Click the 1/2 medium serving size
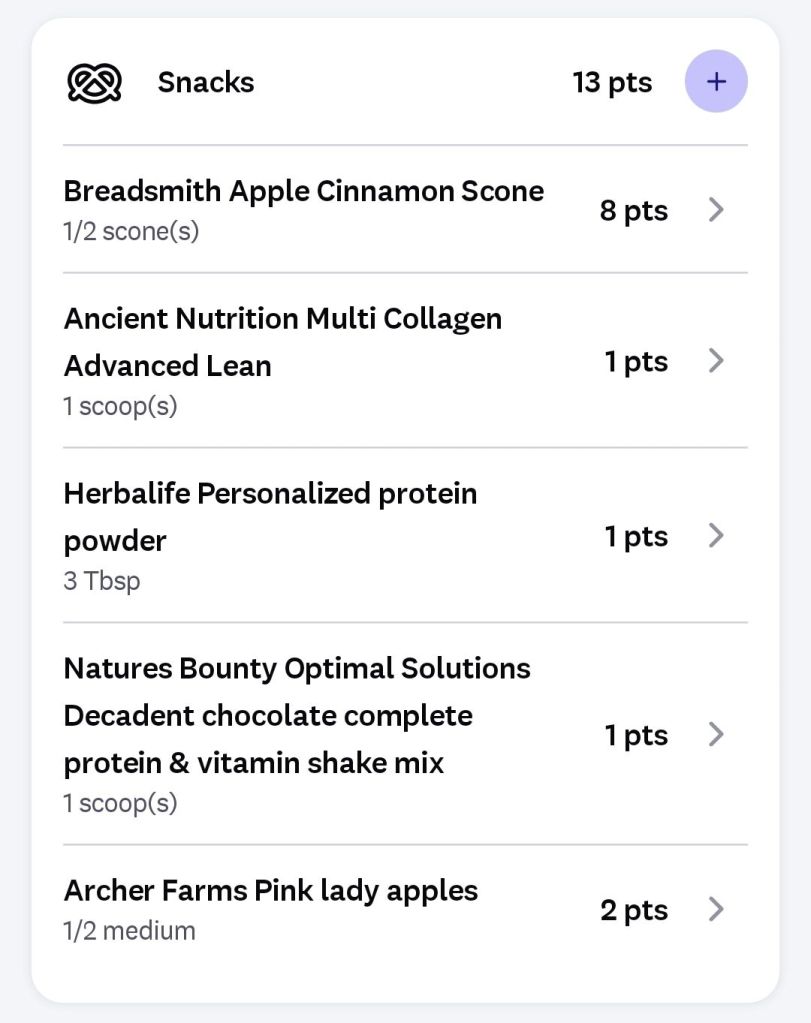811x1023 pixels. pos(129,931)
